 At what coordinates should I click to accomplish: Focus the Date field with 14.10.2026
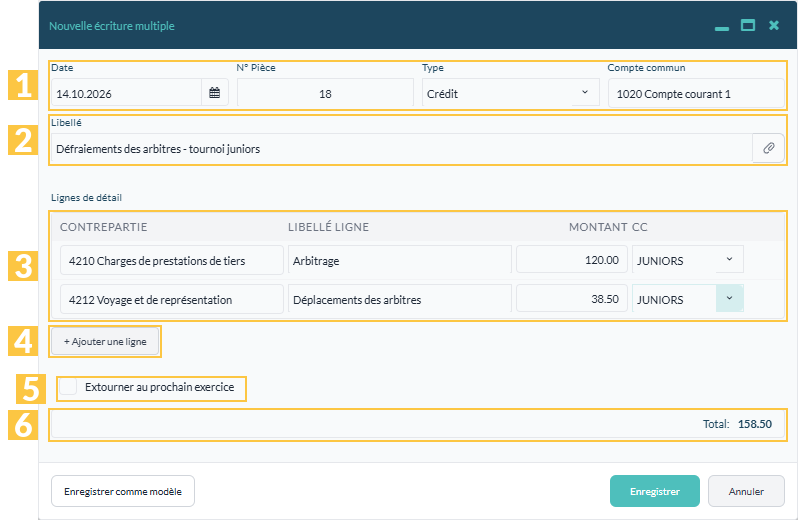pyautogui.click(x=126, y=93)
